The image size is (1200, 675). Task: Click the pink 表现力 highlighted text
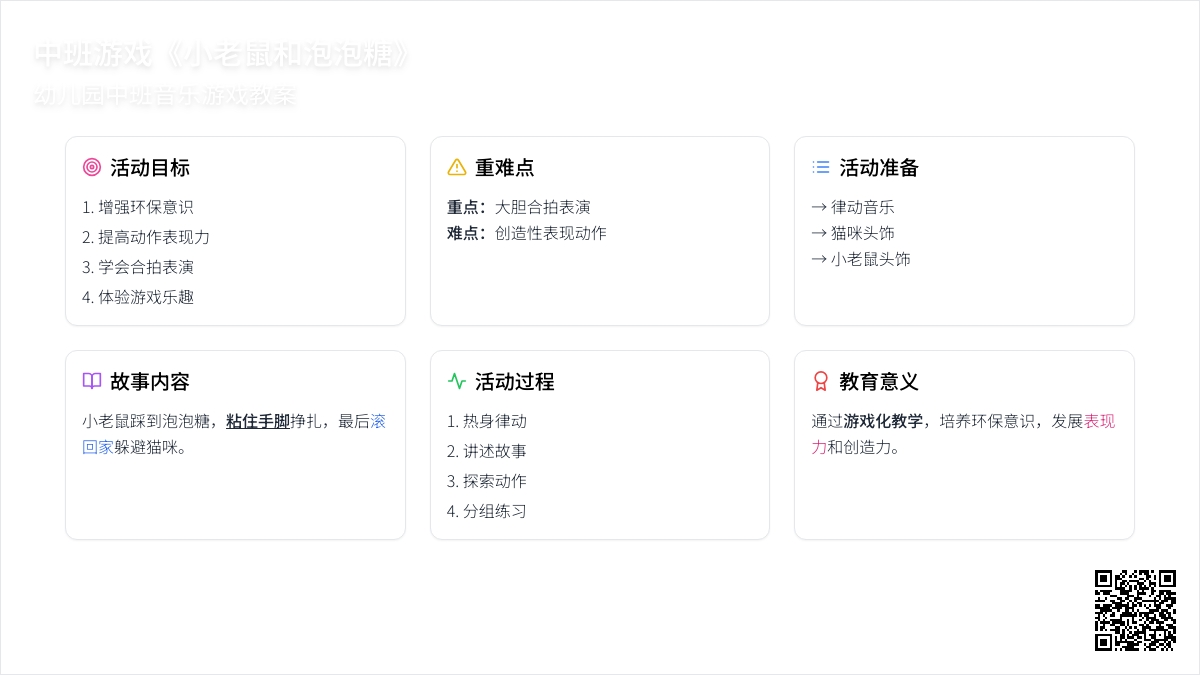click(x=1099, y=422)
